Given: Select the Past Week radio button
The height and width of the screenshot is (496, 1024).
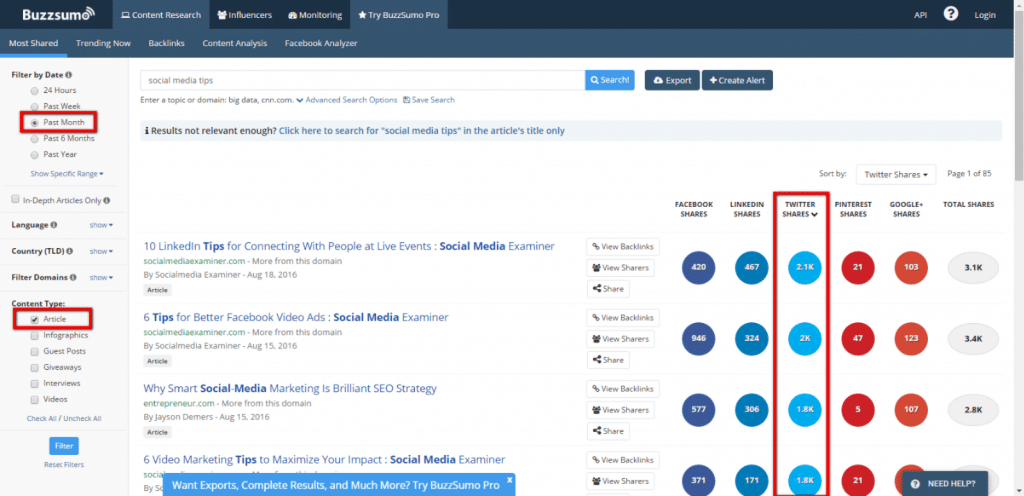Looking at the screenshot, I should pos(35,106).
